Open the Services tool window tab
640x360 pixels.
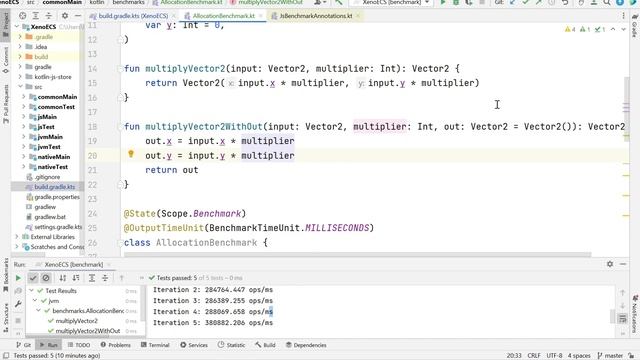(194, 345)
